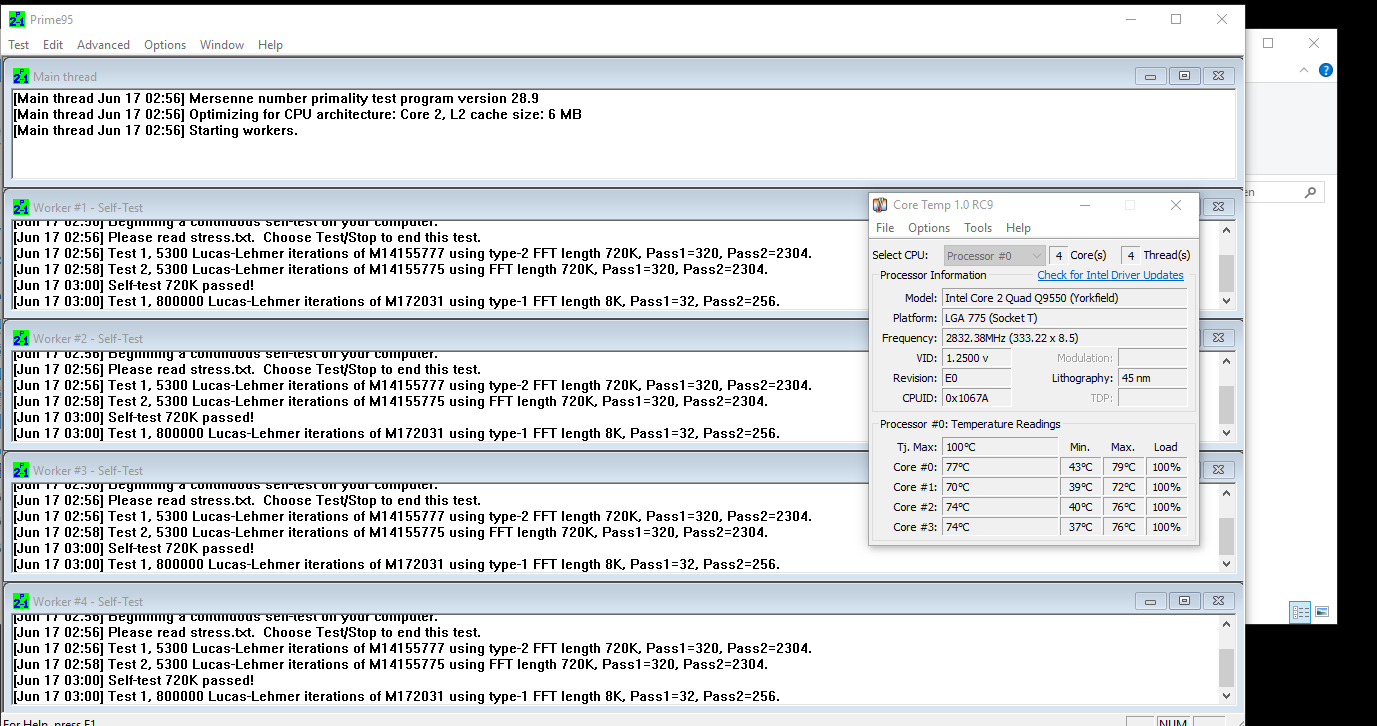
Task: Click the search magnifier in background window
Action: click(x=1310, y=192)
